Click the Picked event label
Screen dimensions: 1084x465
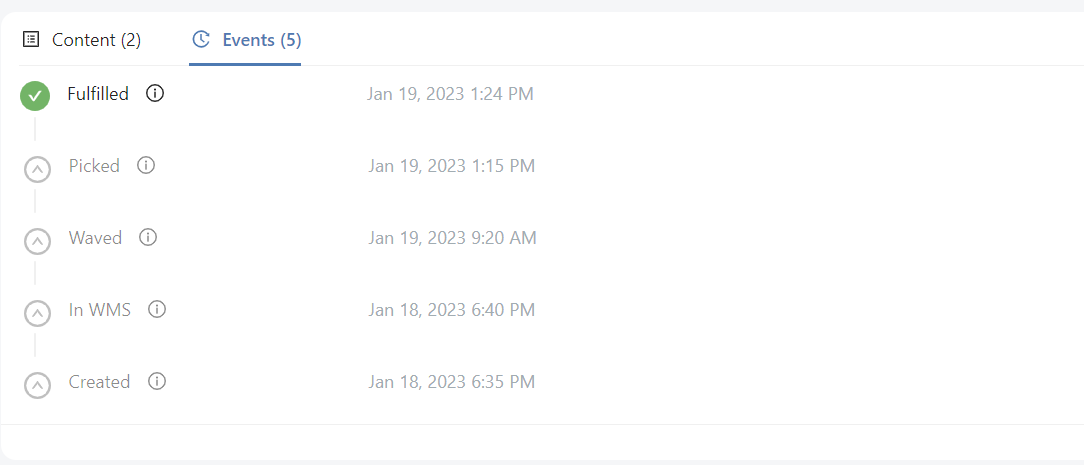point(94,166)
